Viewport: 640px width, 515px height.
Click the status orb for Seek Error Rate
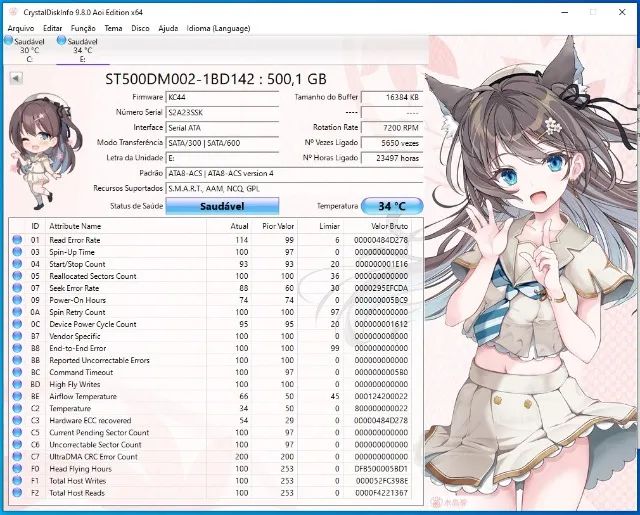(17, 288)
